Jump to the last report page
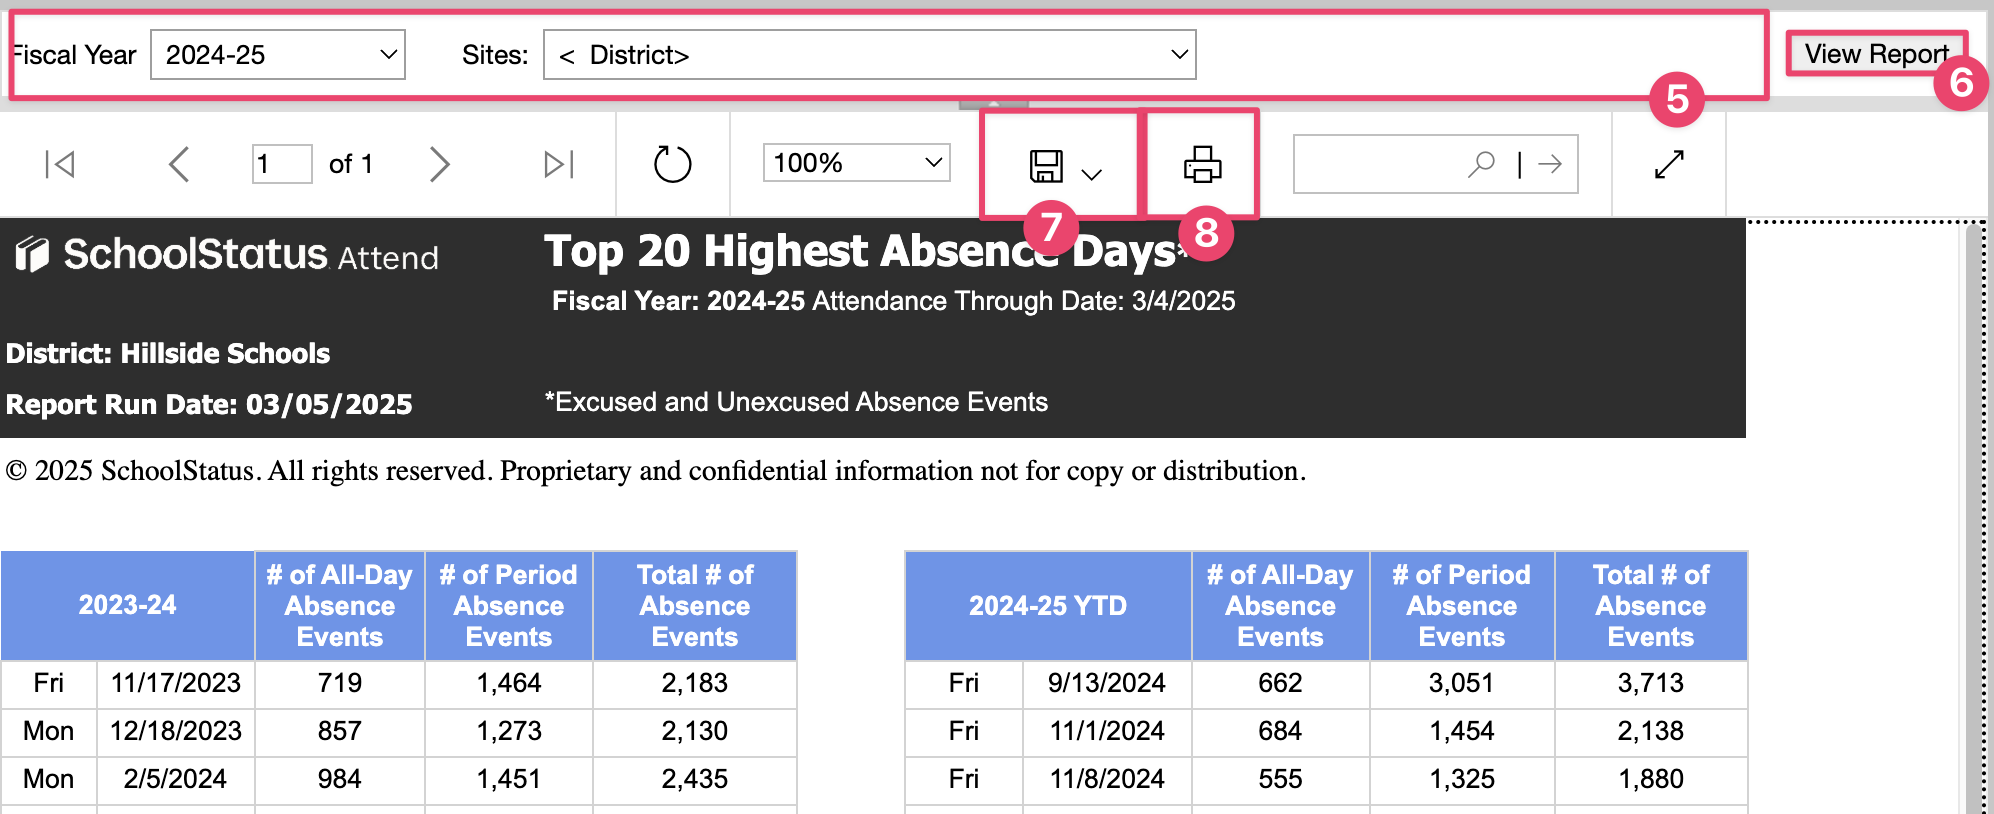The width and height of the screenshot is (1994, 814). pos(559,164)
